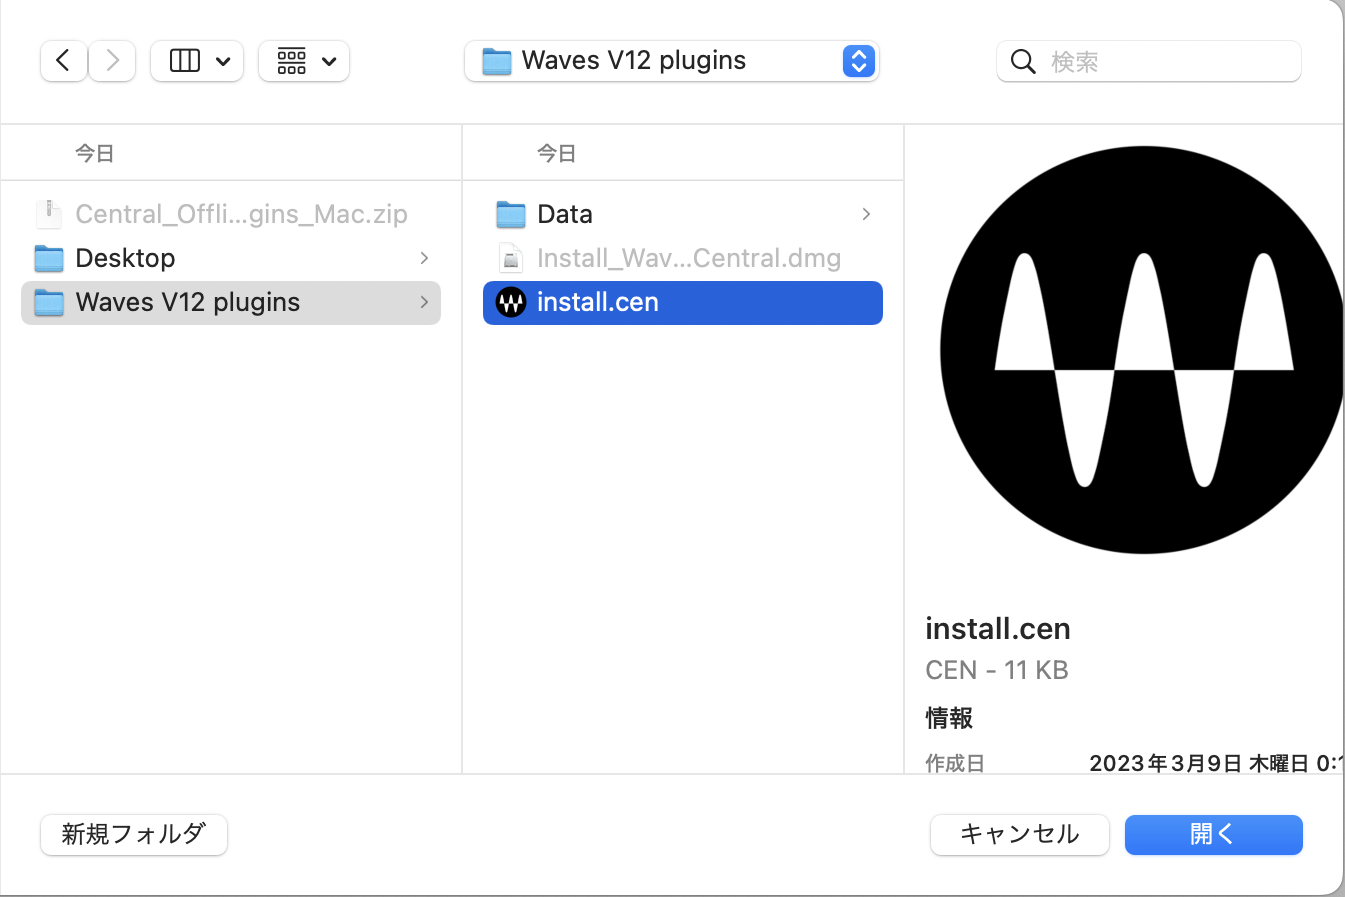Click the CEN - 11 KB file info text
The width and height of the screenshot is (1345, 897).
click(x=997, y=670)
